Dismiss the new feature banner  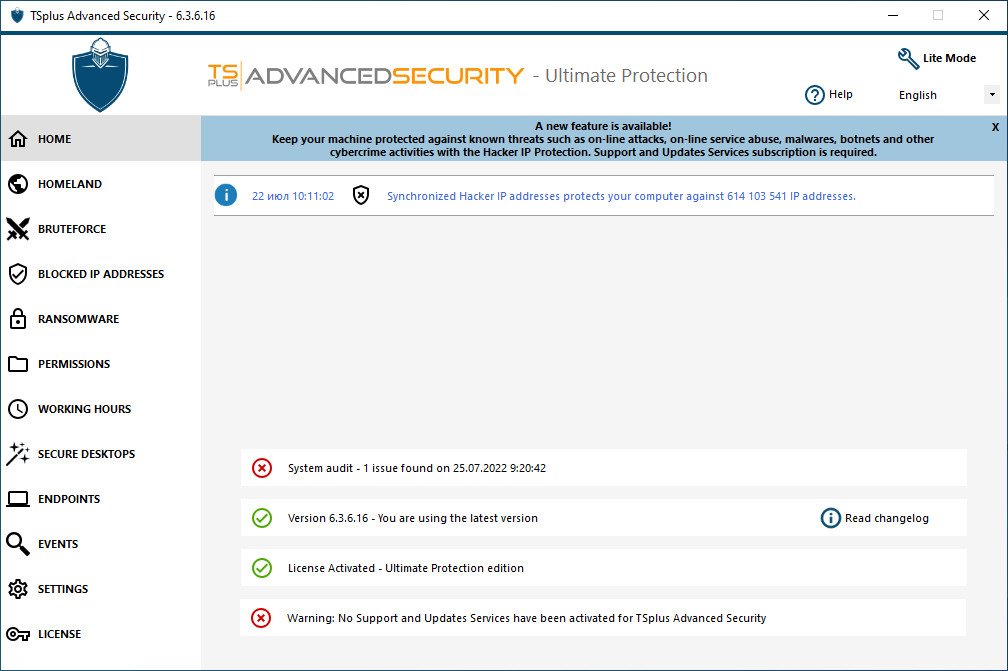[995, 128]
